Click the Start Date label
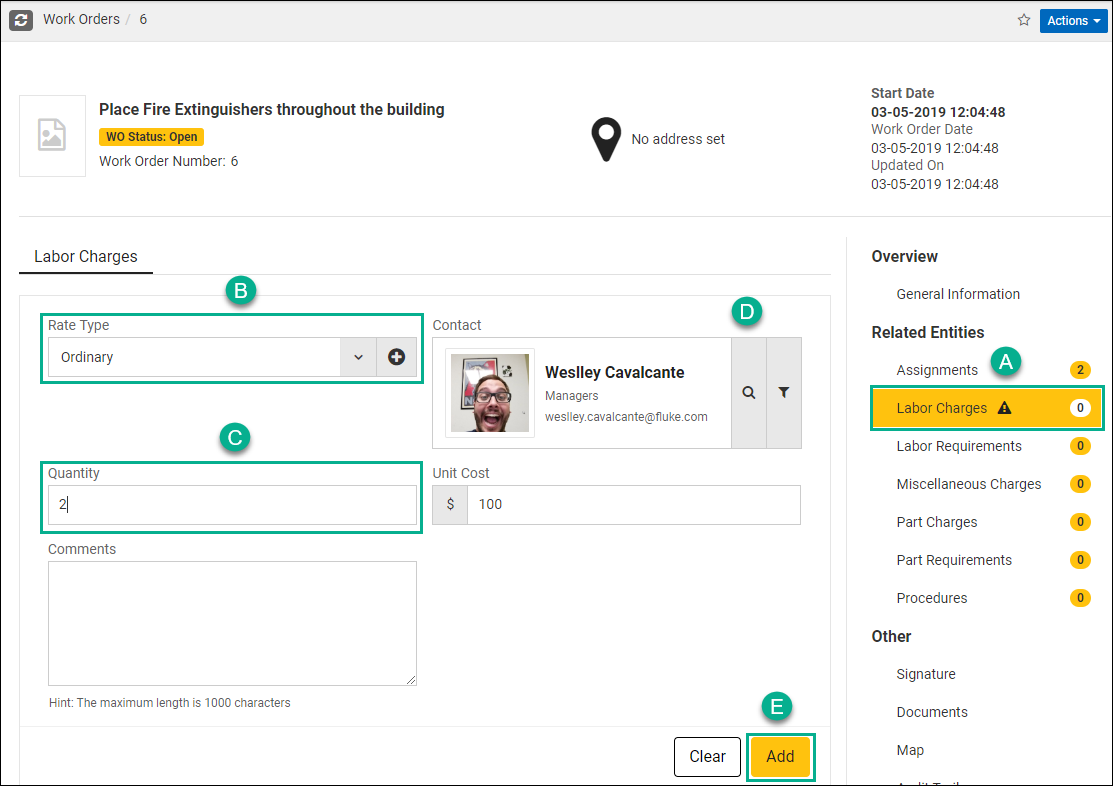The image size is (1113, 786). click(902, 93)
